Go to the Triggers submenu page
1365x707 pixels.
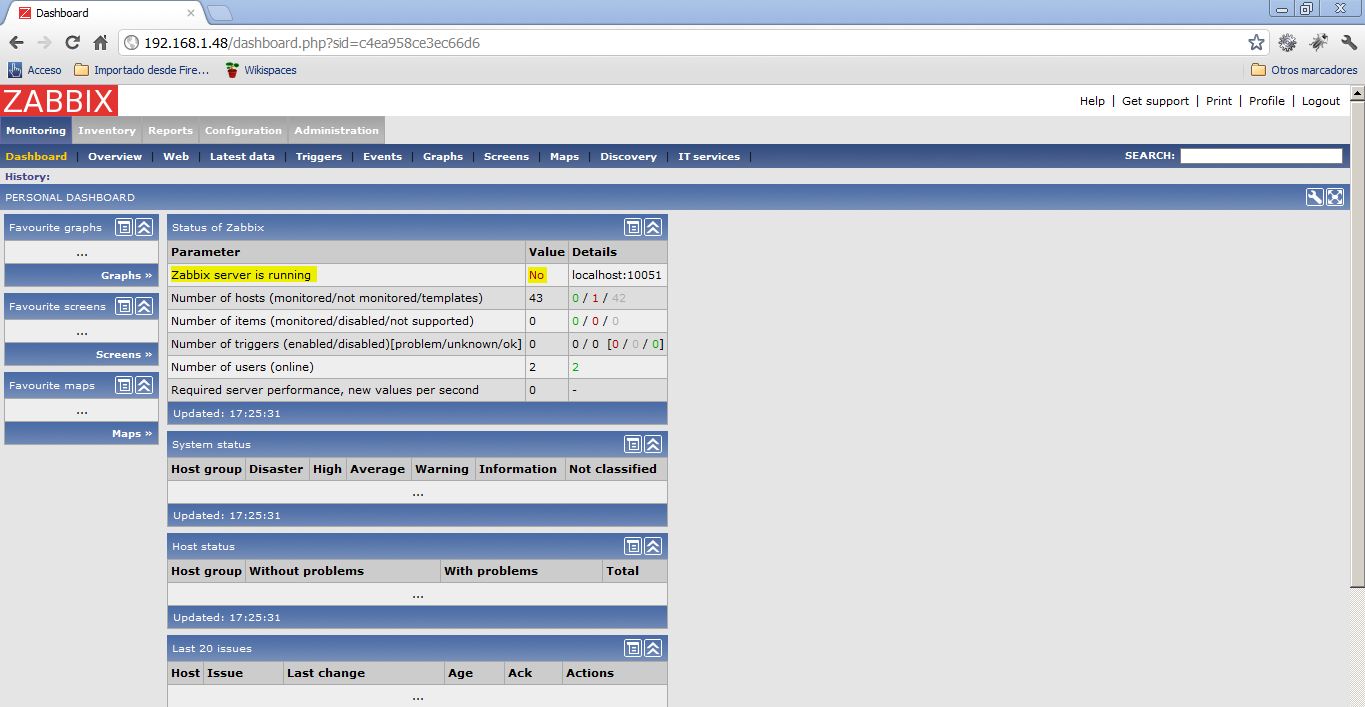tap(318, 156)
